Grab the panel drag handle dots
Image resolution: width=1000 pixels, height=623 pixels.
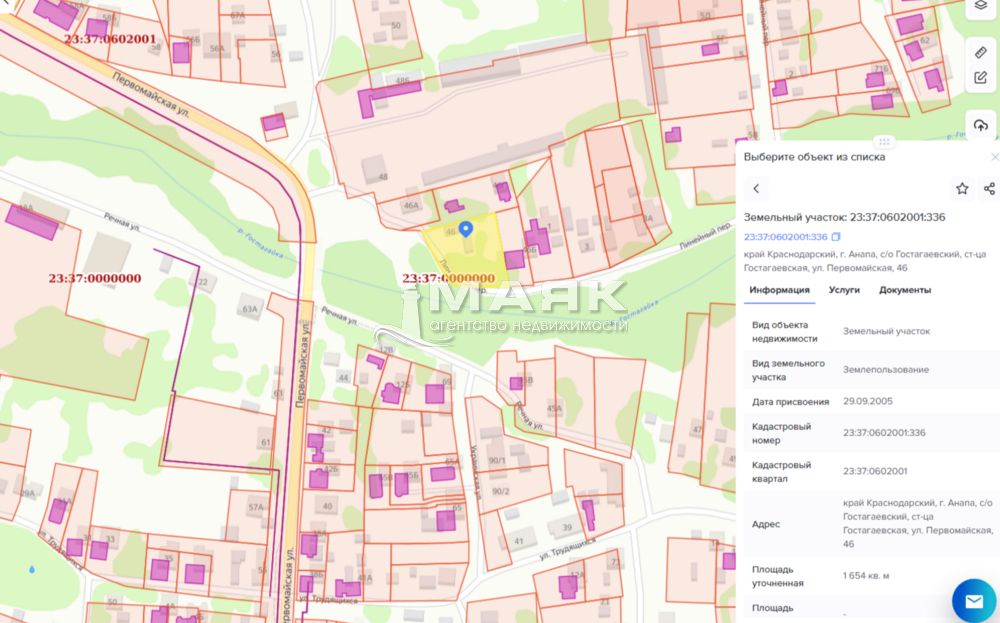(x=883, y=142)
